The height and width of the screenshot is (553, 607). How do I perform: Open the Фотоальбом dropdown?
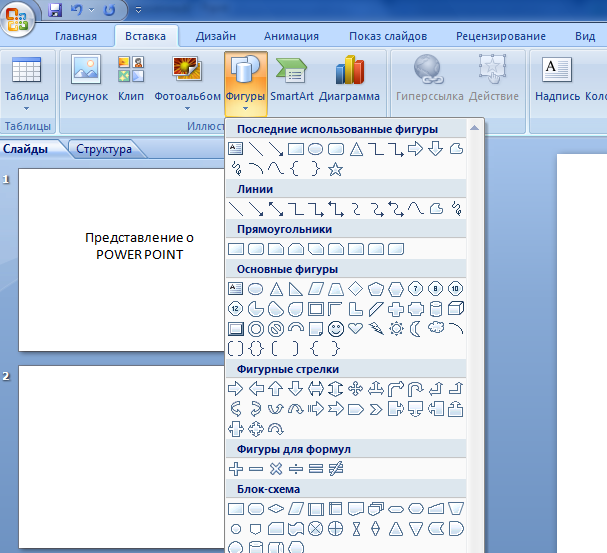tap(187, 83)
